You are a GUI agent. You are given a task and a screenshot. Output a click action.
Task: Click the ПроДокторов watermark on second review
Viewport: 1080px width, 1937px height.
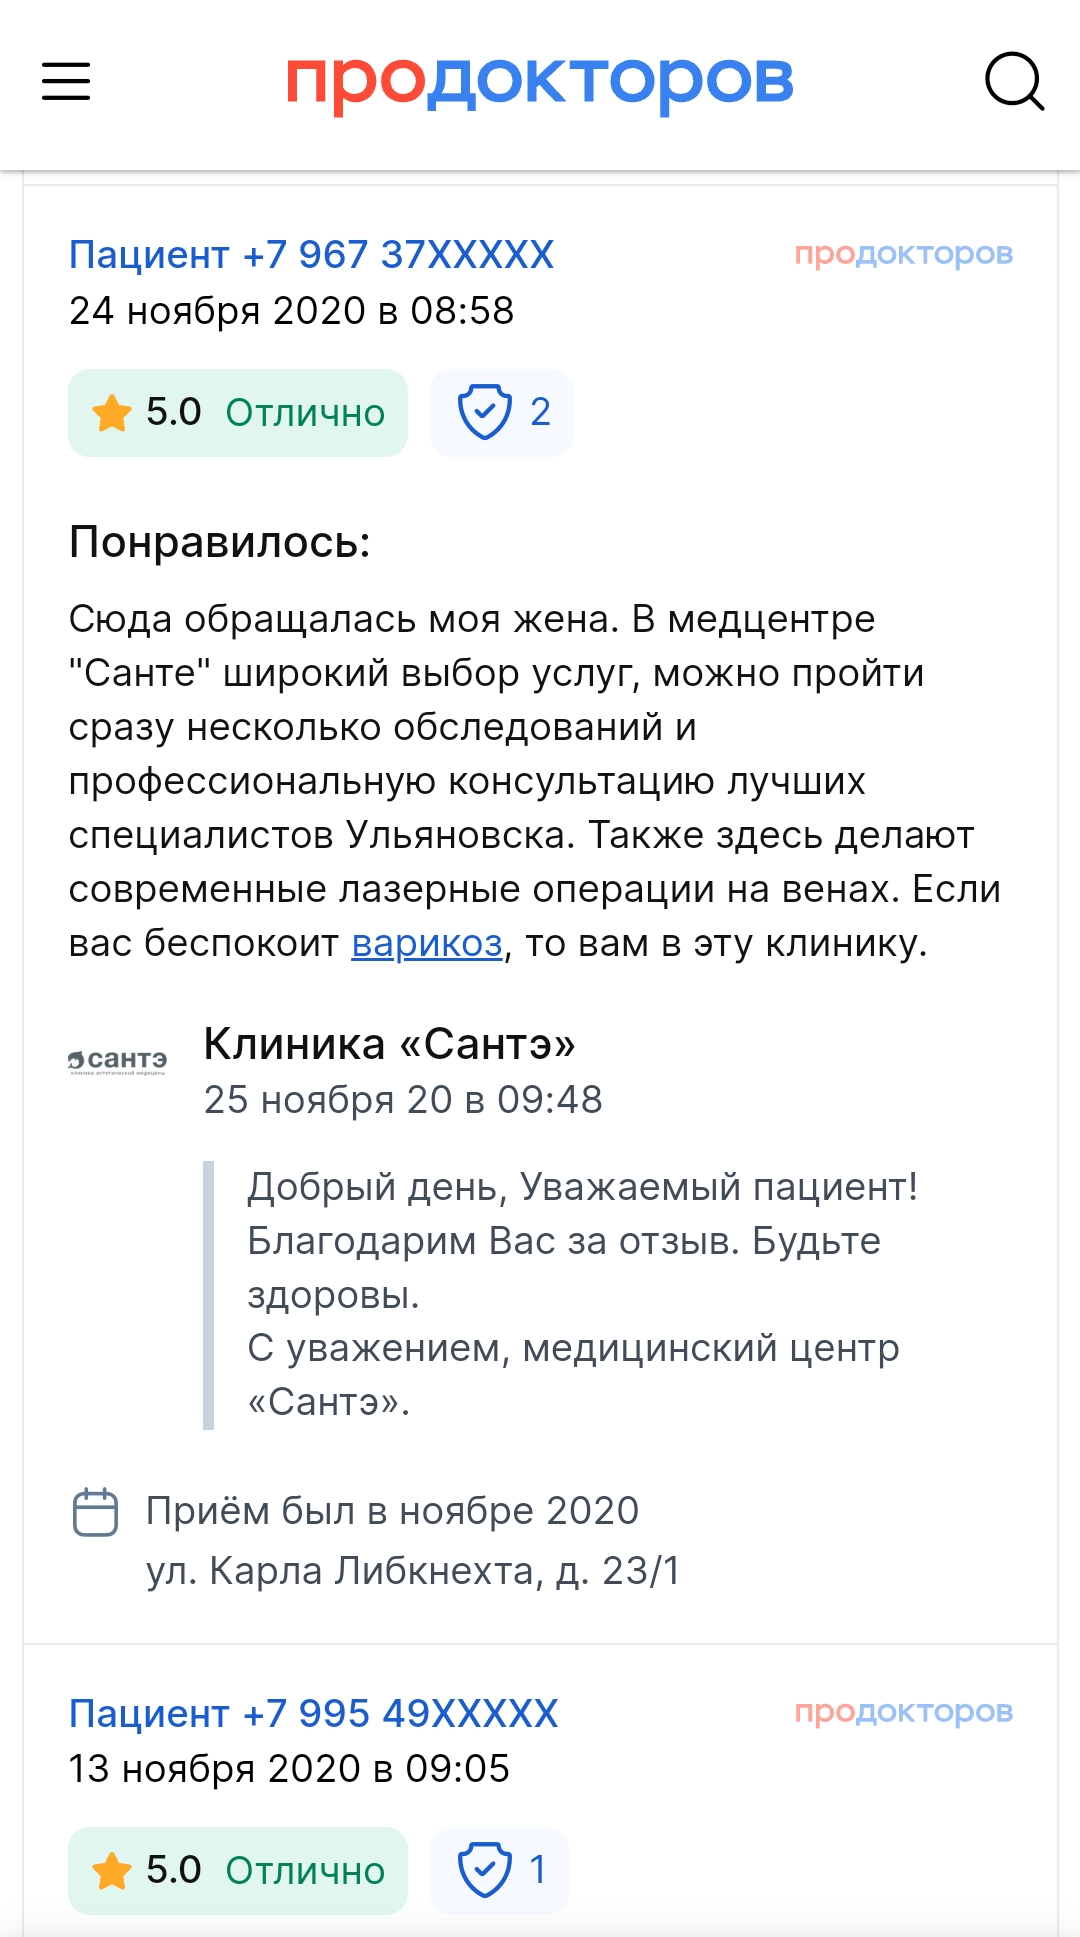pos(904,1712)
